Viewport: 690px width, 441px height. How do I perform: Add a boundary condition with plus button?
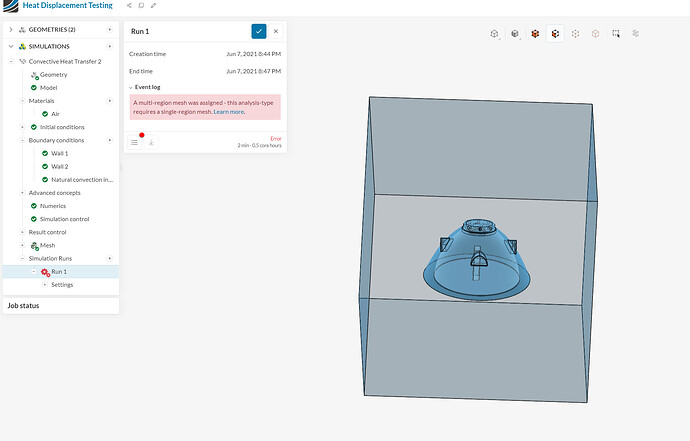click(x=110, y=140)
